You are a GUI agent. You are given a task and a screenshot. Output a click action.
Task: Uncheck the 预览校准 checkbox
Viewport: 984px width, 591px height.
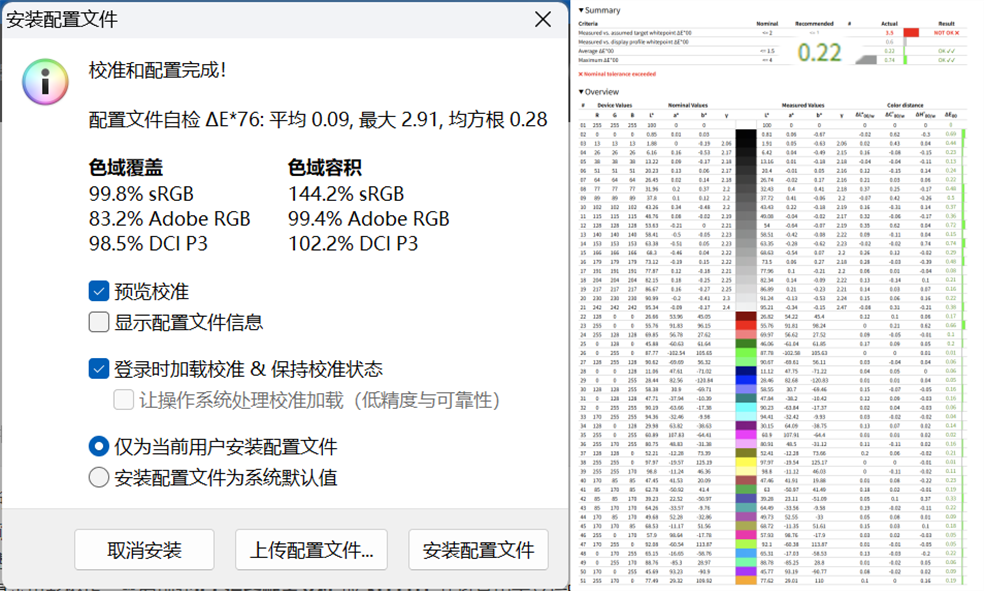pos(99,291)
